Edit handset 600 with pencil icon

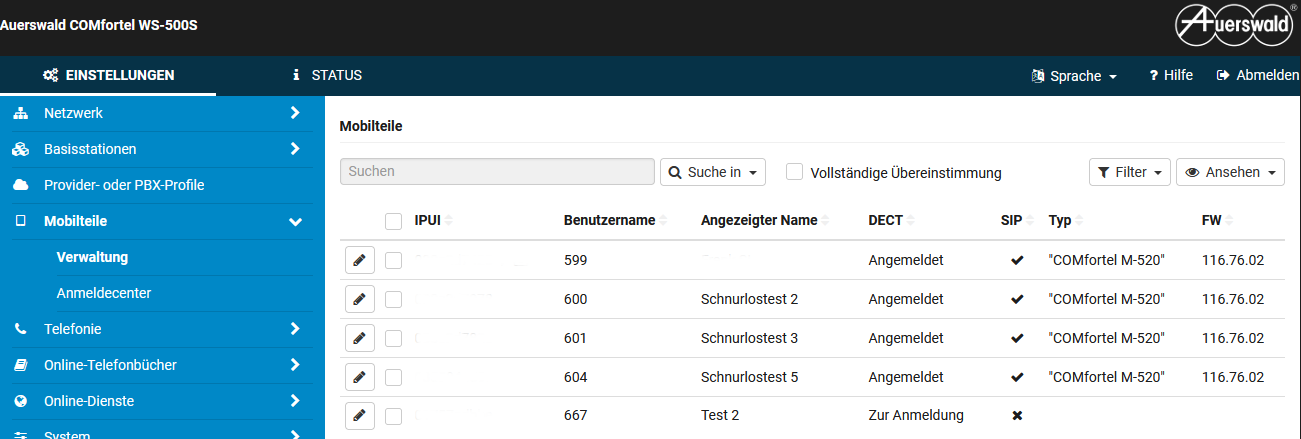(359, 299)
